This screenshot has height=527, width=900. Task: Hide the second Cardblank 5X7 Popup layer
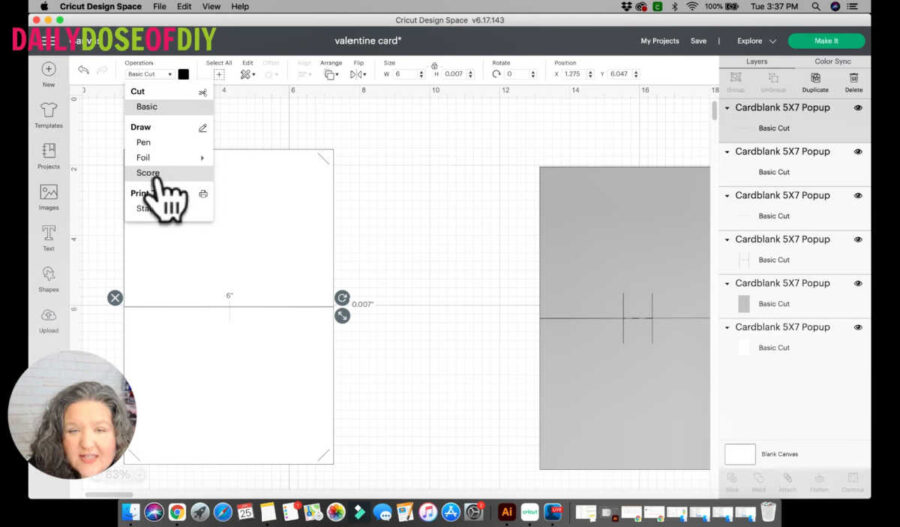coord(858,152)
